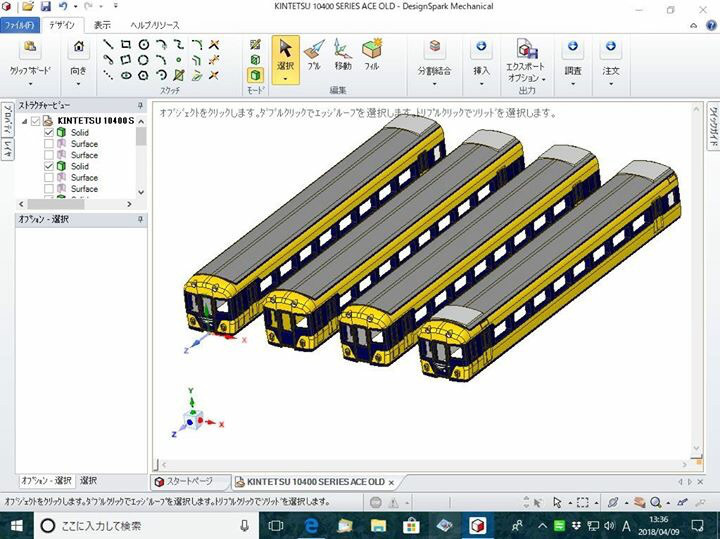The width and height of the screenshot is (720, 539).
Task: Click the structure tree scroll-down arrow
Action: pyautogui.click(x=141, y=192)
